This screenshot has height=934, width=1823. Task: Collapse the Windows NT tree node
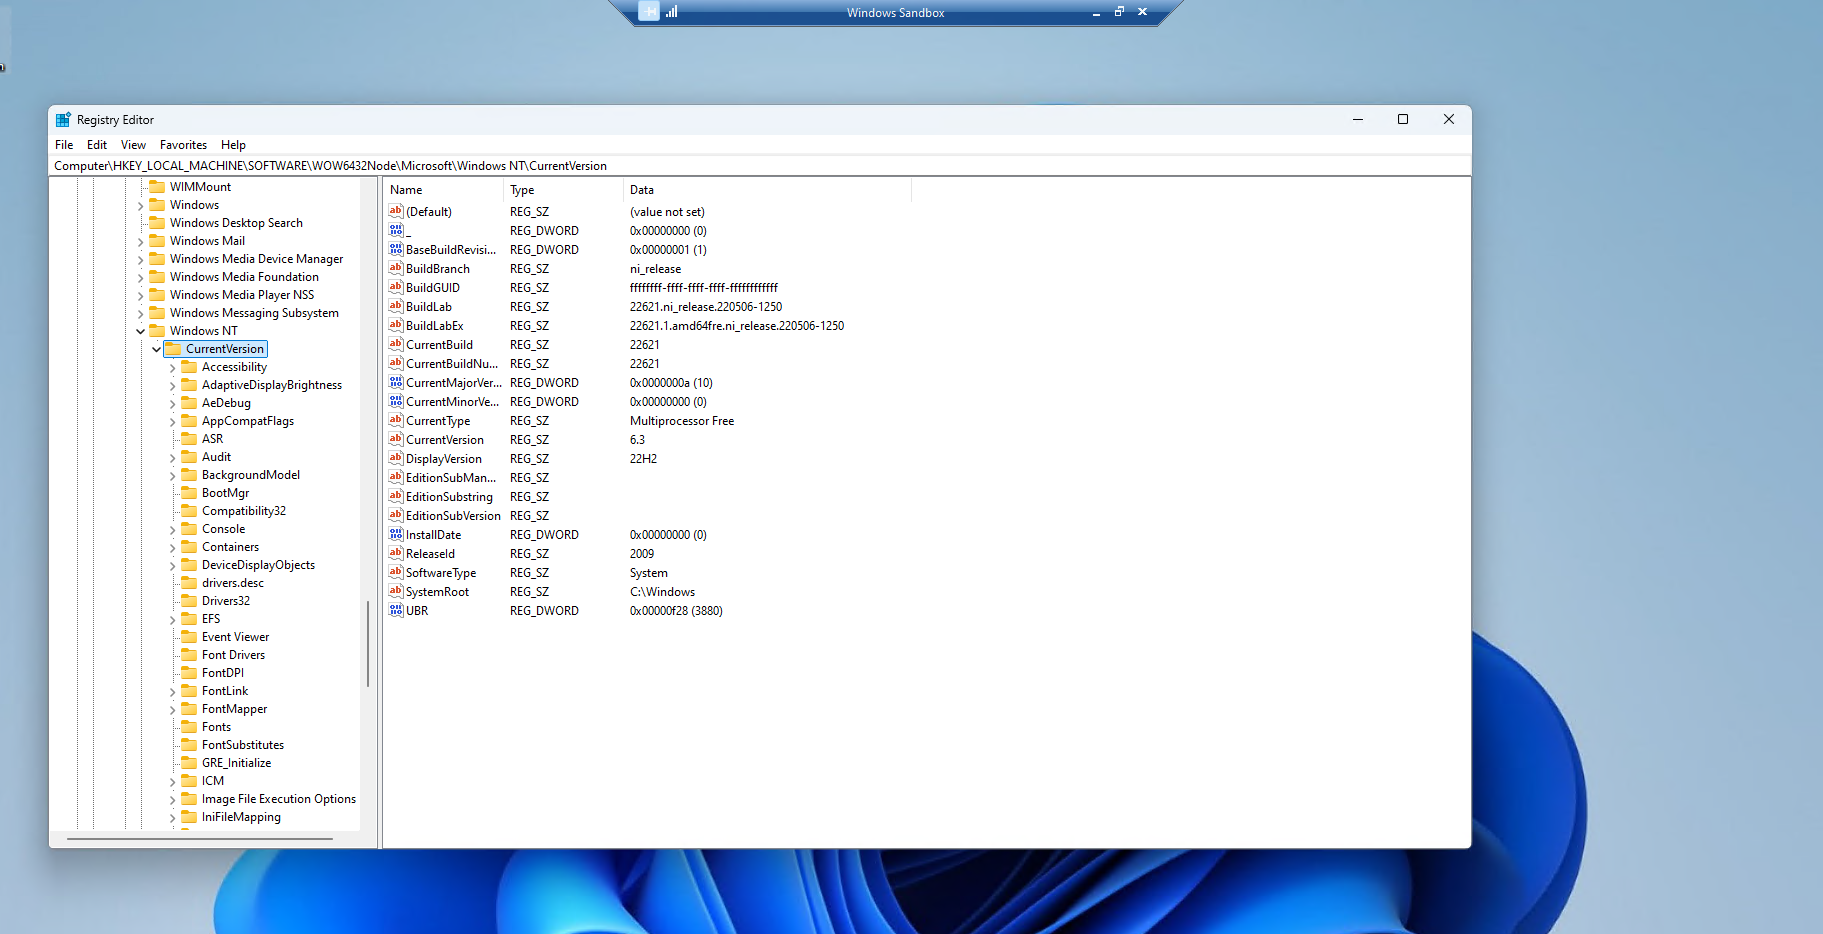[140, 331]
